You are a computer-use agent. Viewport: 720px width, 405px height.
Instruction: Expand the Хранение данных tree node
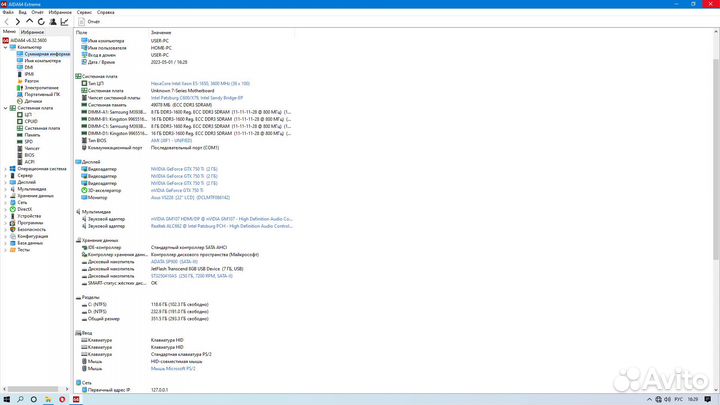[x=6, y=196]
